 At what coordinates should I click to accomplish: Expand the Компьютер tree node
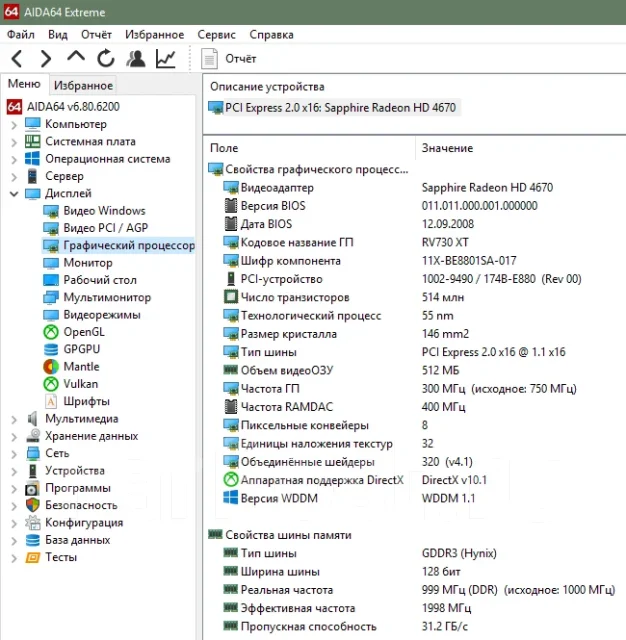[x=14, y=125]
